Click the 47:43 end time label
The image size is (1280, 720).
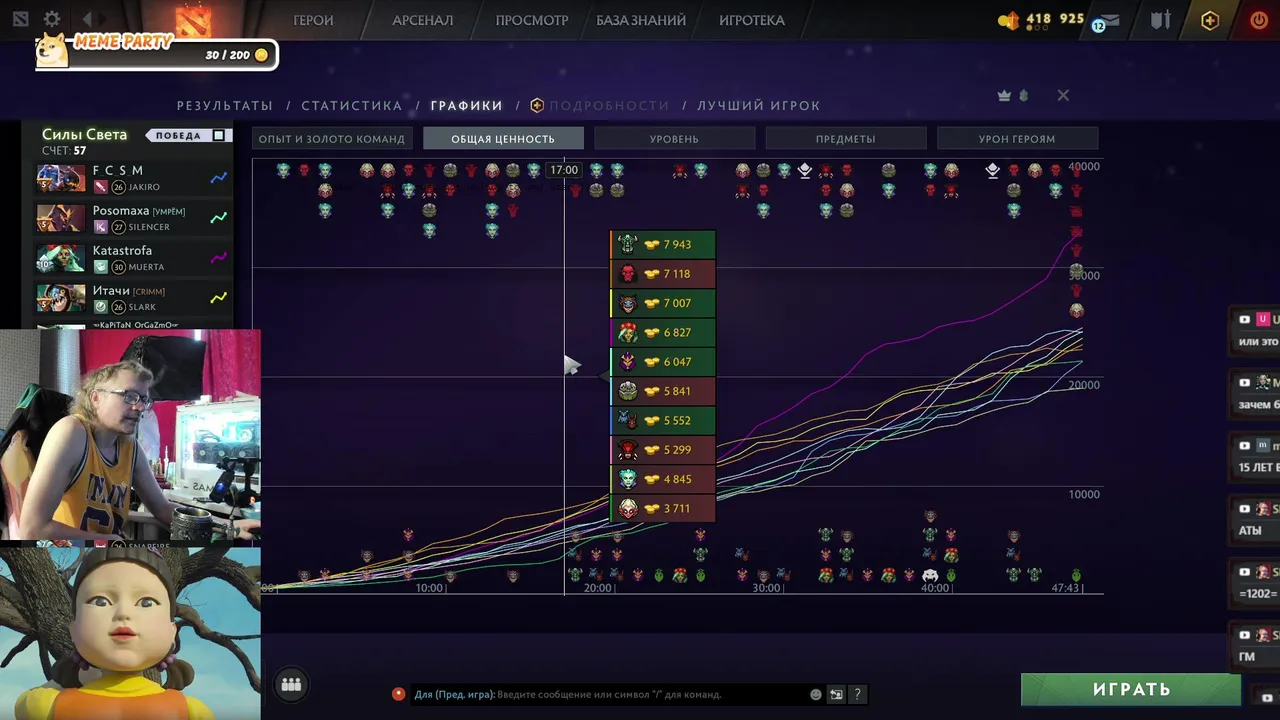pos(1066,588)
